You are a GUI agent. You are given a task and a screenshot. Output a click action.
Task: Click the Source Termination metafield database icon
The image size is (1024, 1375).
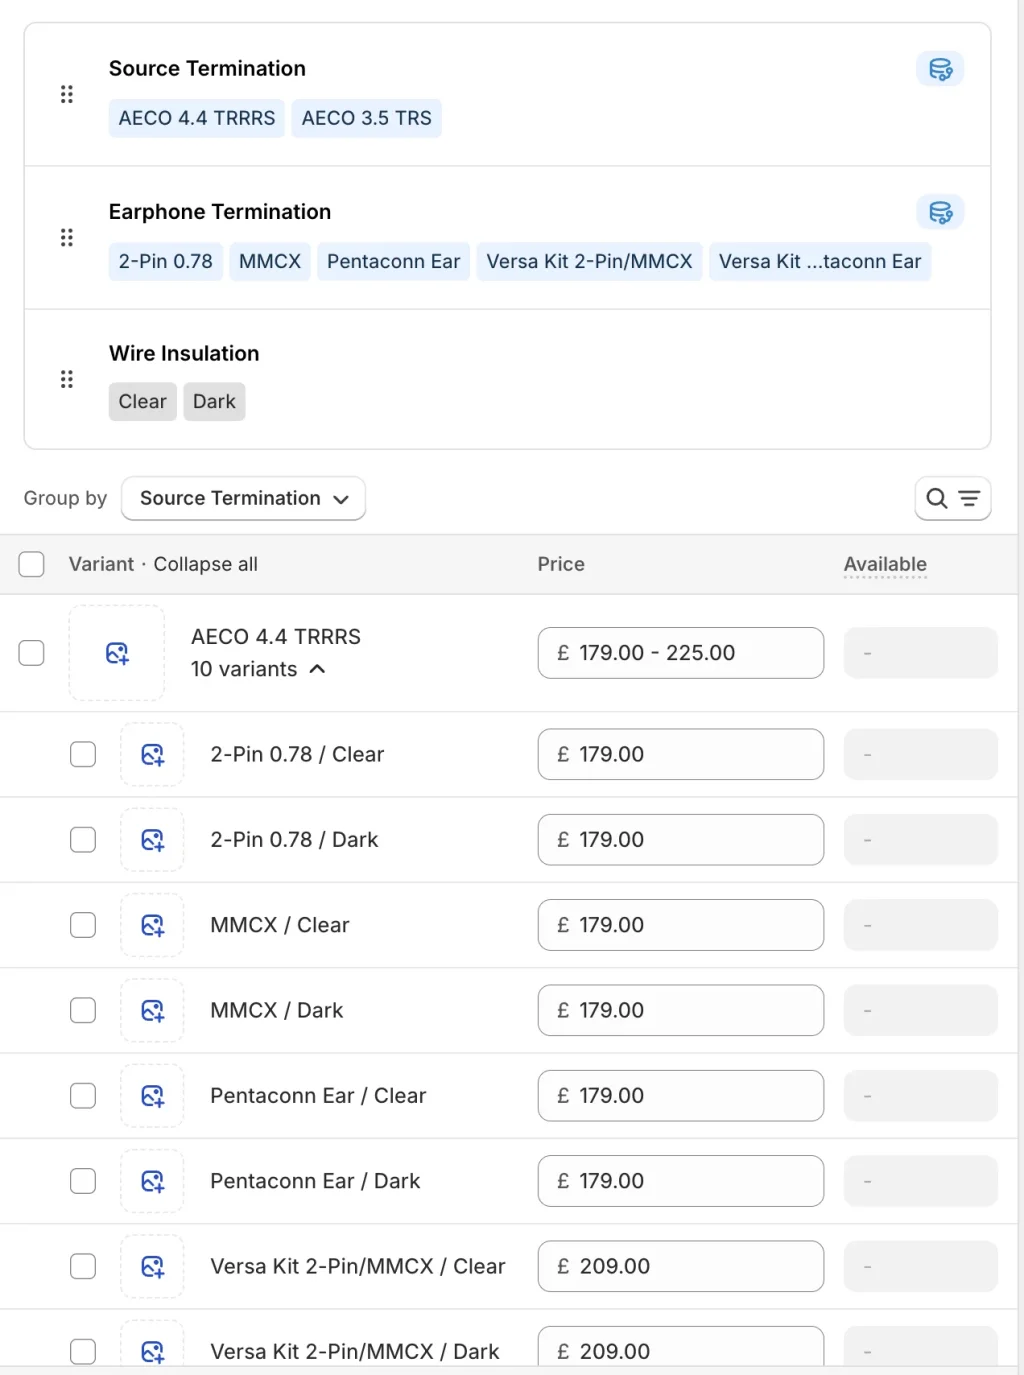tap(940, 69)
